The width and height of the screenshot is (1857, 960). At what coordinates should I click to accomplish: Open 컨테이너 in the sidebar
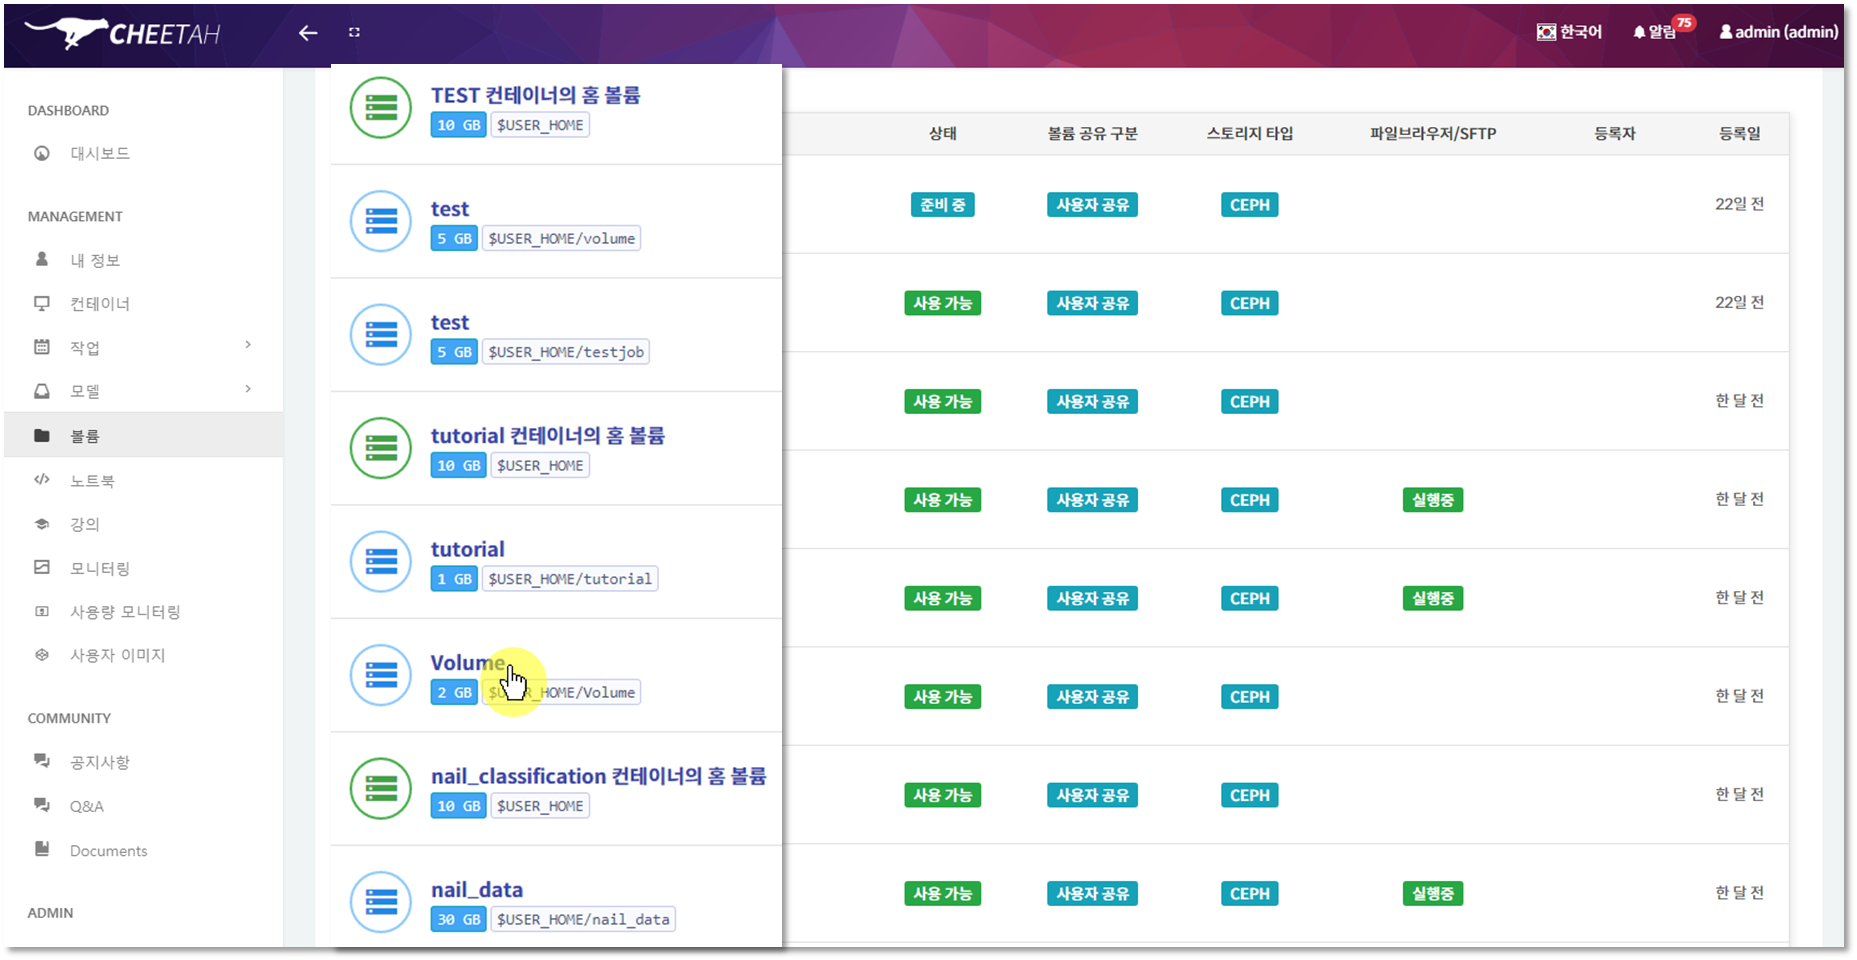[x=100, y=304]
